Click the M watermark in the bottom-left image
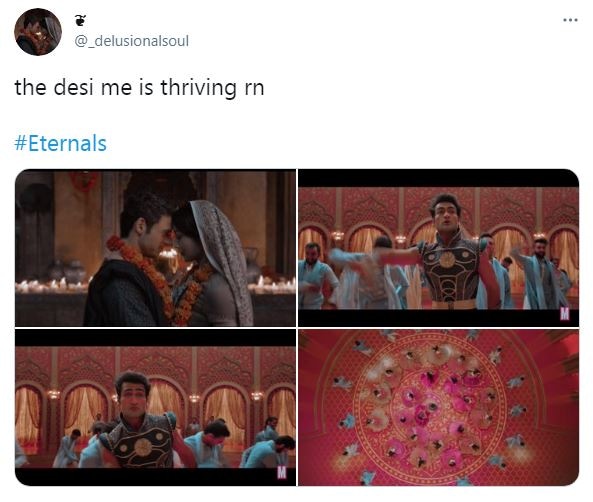Image resolution: width=593 pixels, height=502 pixels. click(x=282, y=472)
